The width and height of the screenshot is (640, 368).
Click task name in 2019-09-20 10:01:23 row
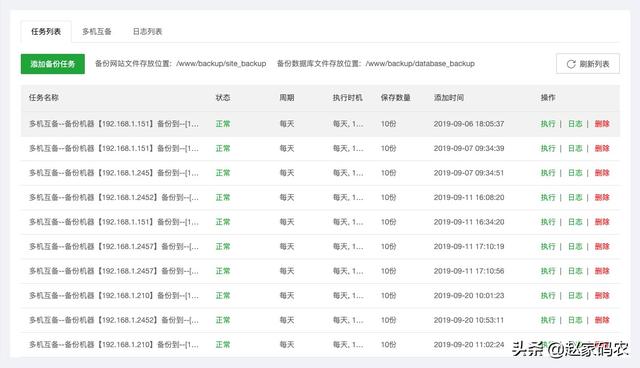click(x=114, y=295)
